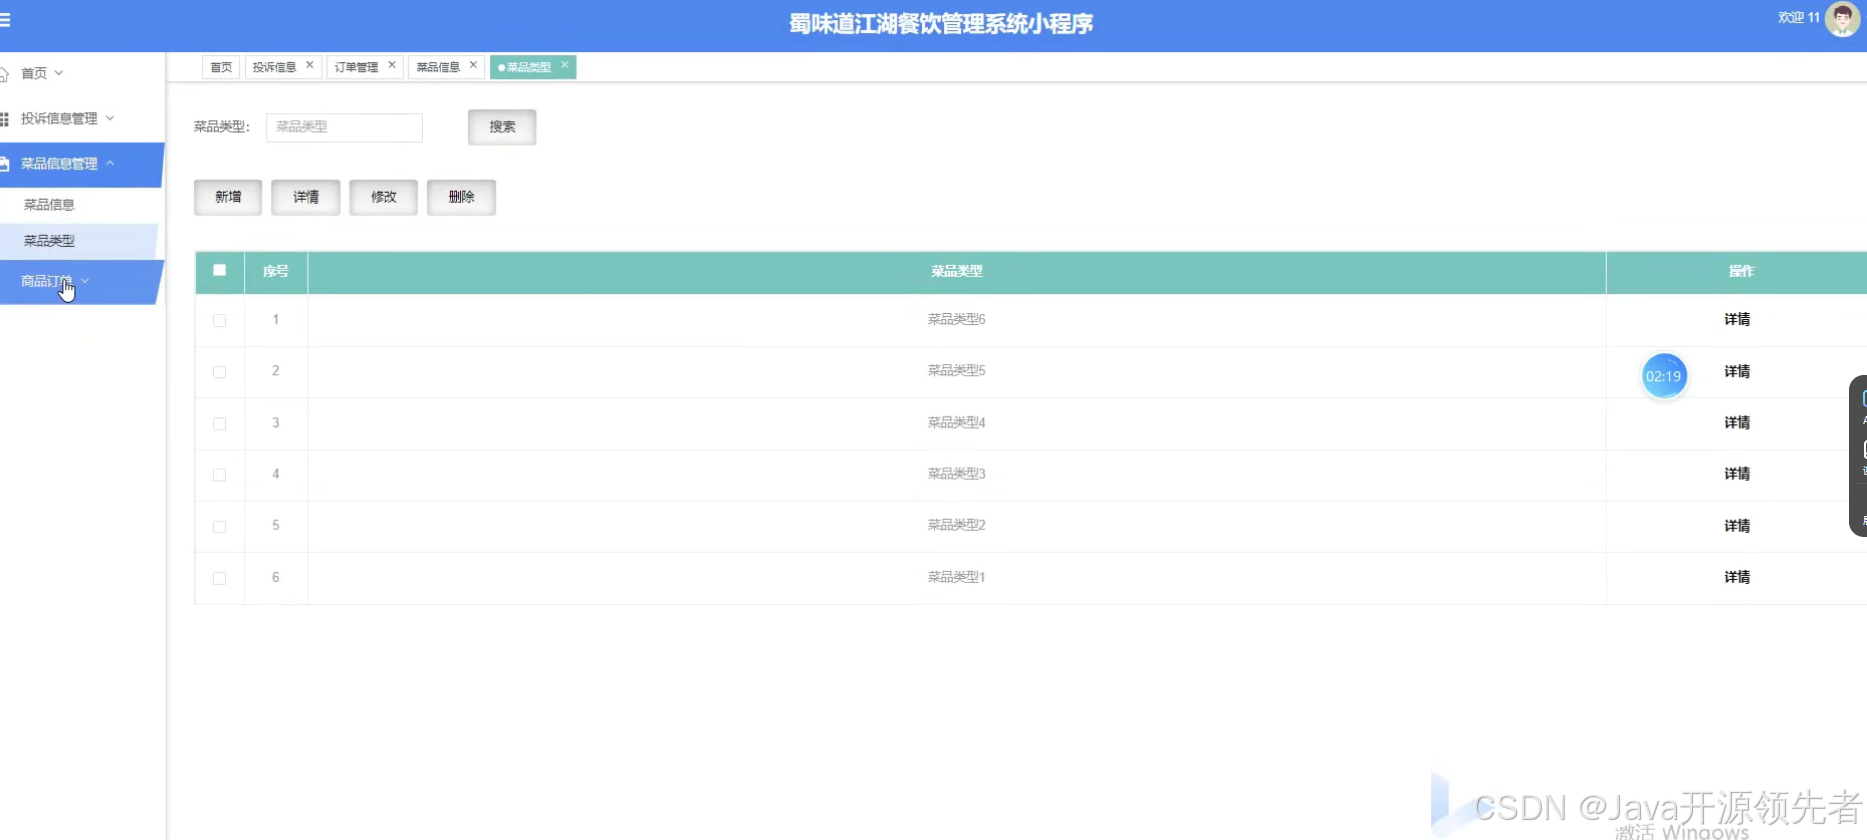1867x840 pixels.
Task: Toggle the hamburger menu icon
Action: coord(4,19)
